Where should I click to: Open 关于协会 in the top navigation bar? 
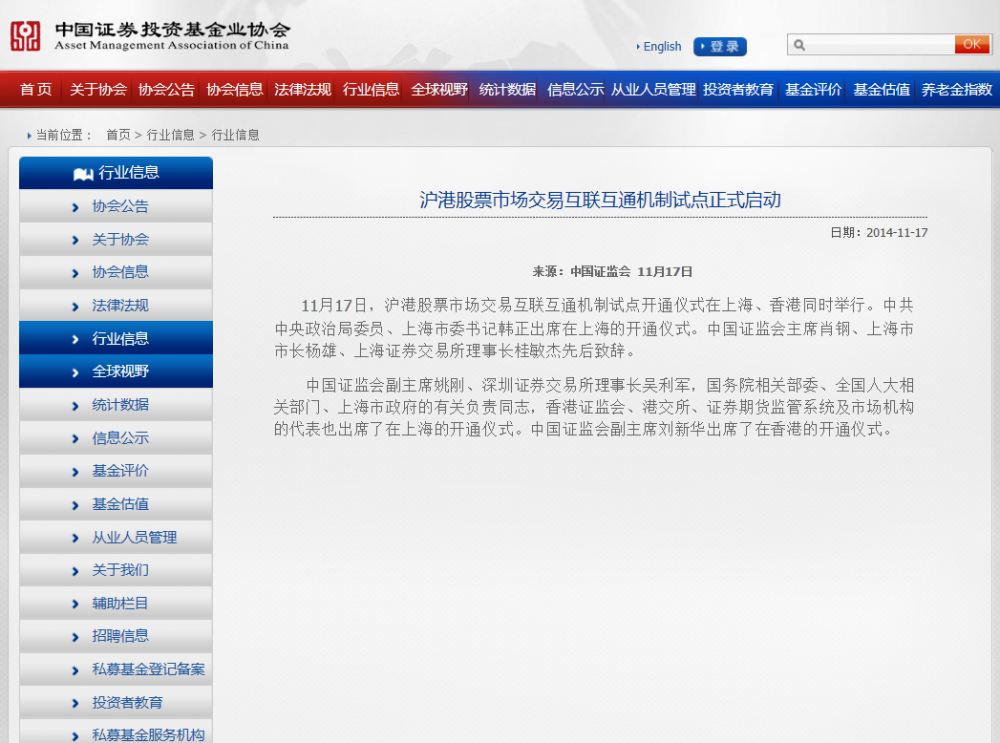tap(98, 89)
